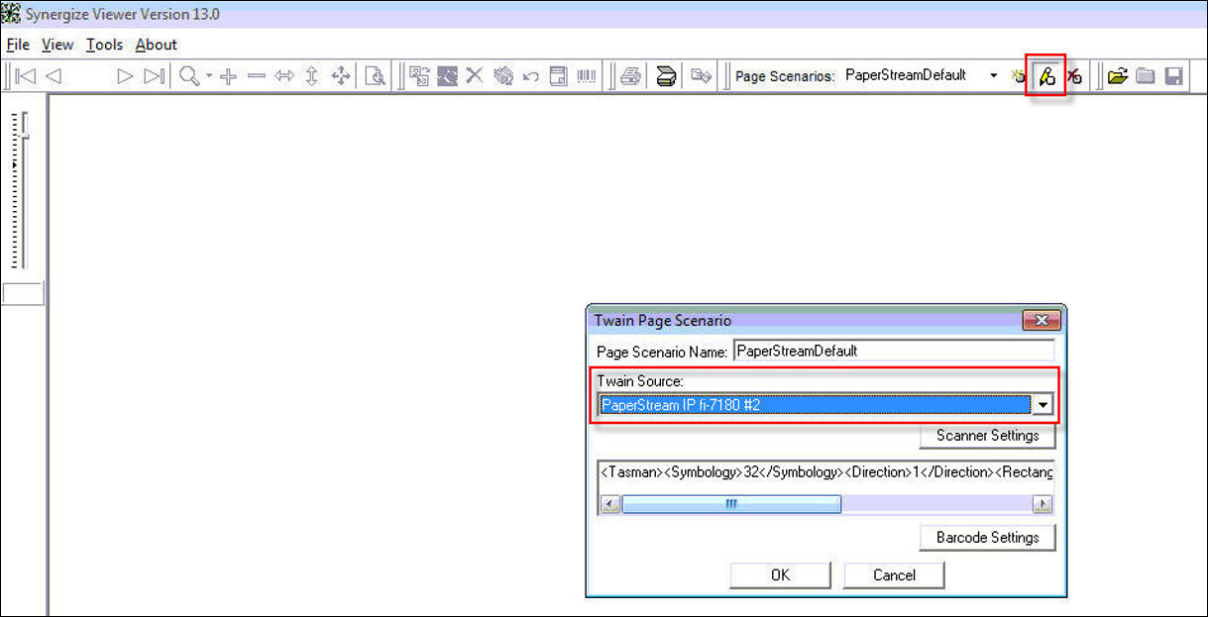Click the horizontal scrollbar thumb

point(731,505)
